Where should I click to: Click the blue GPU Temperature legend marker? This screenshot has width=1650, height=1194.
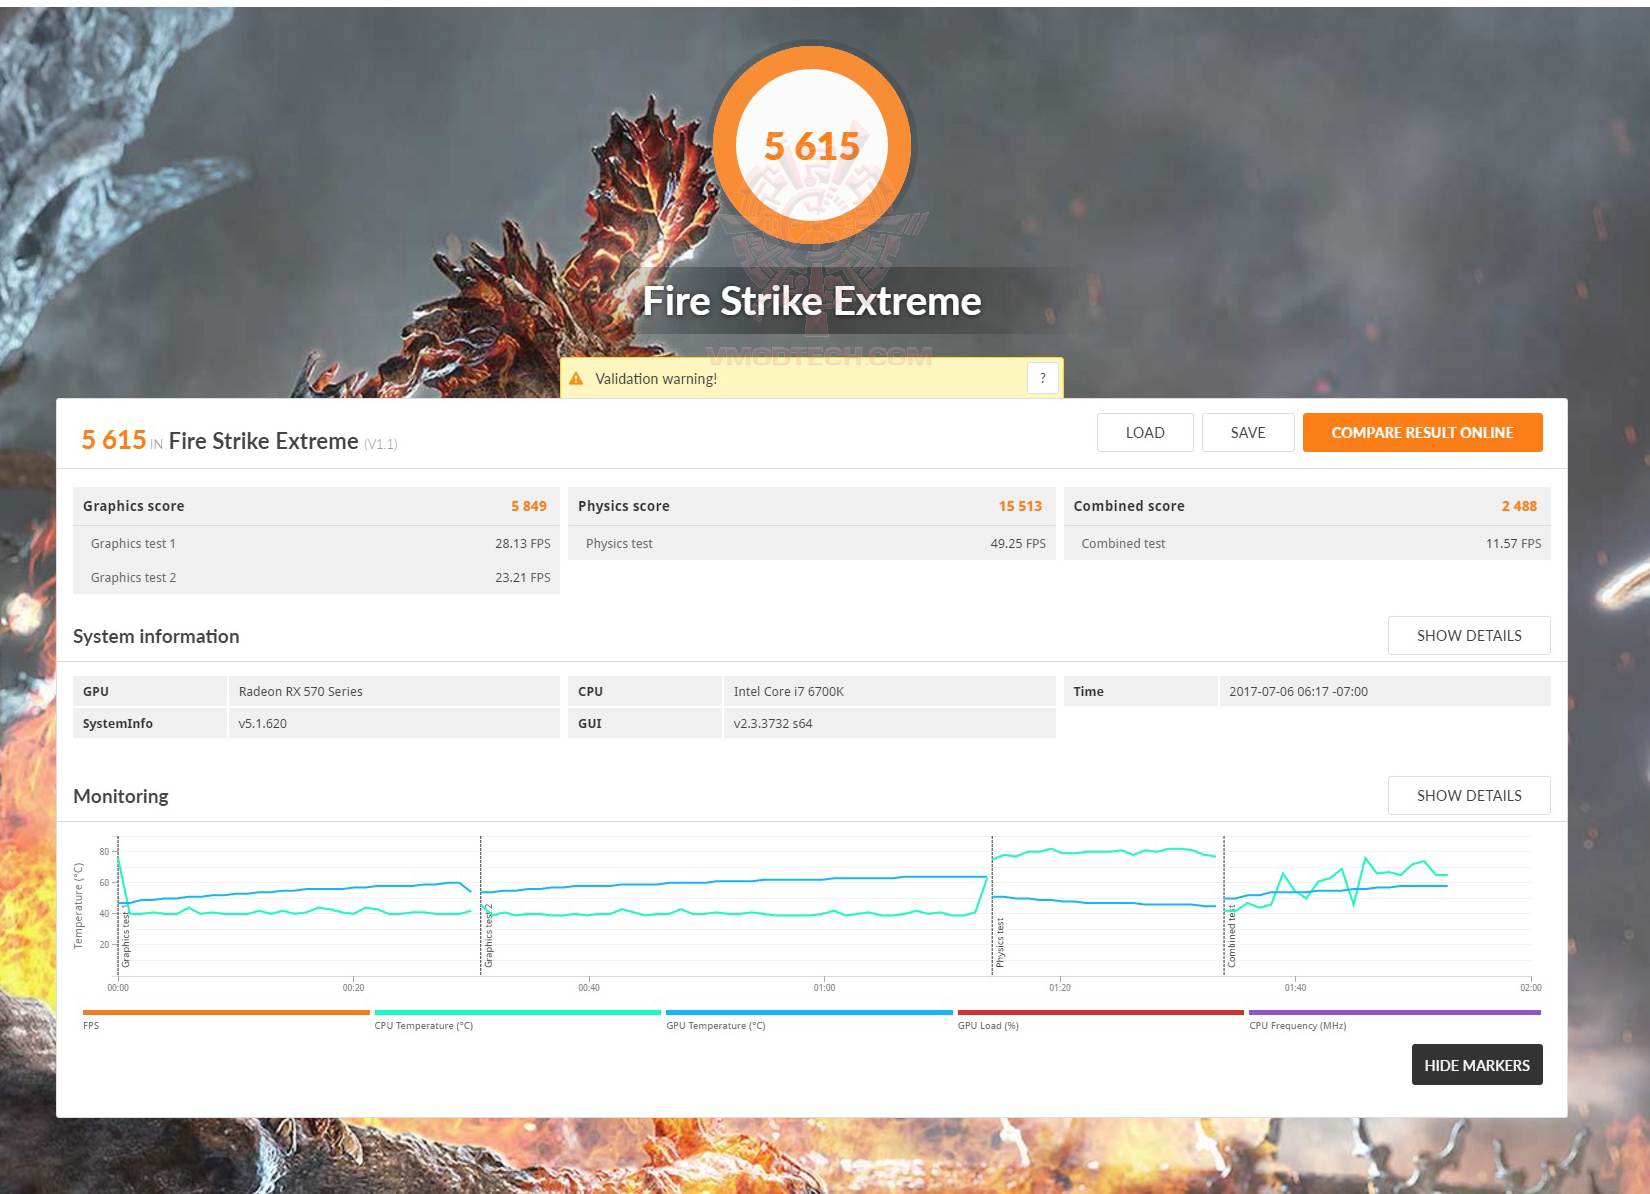pos(808,1012)
